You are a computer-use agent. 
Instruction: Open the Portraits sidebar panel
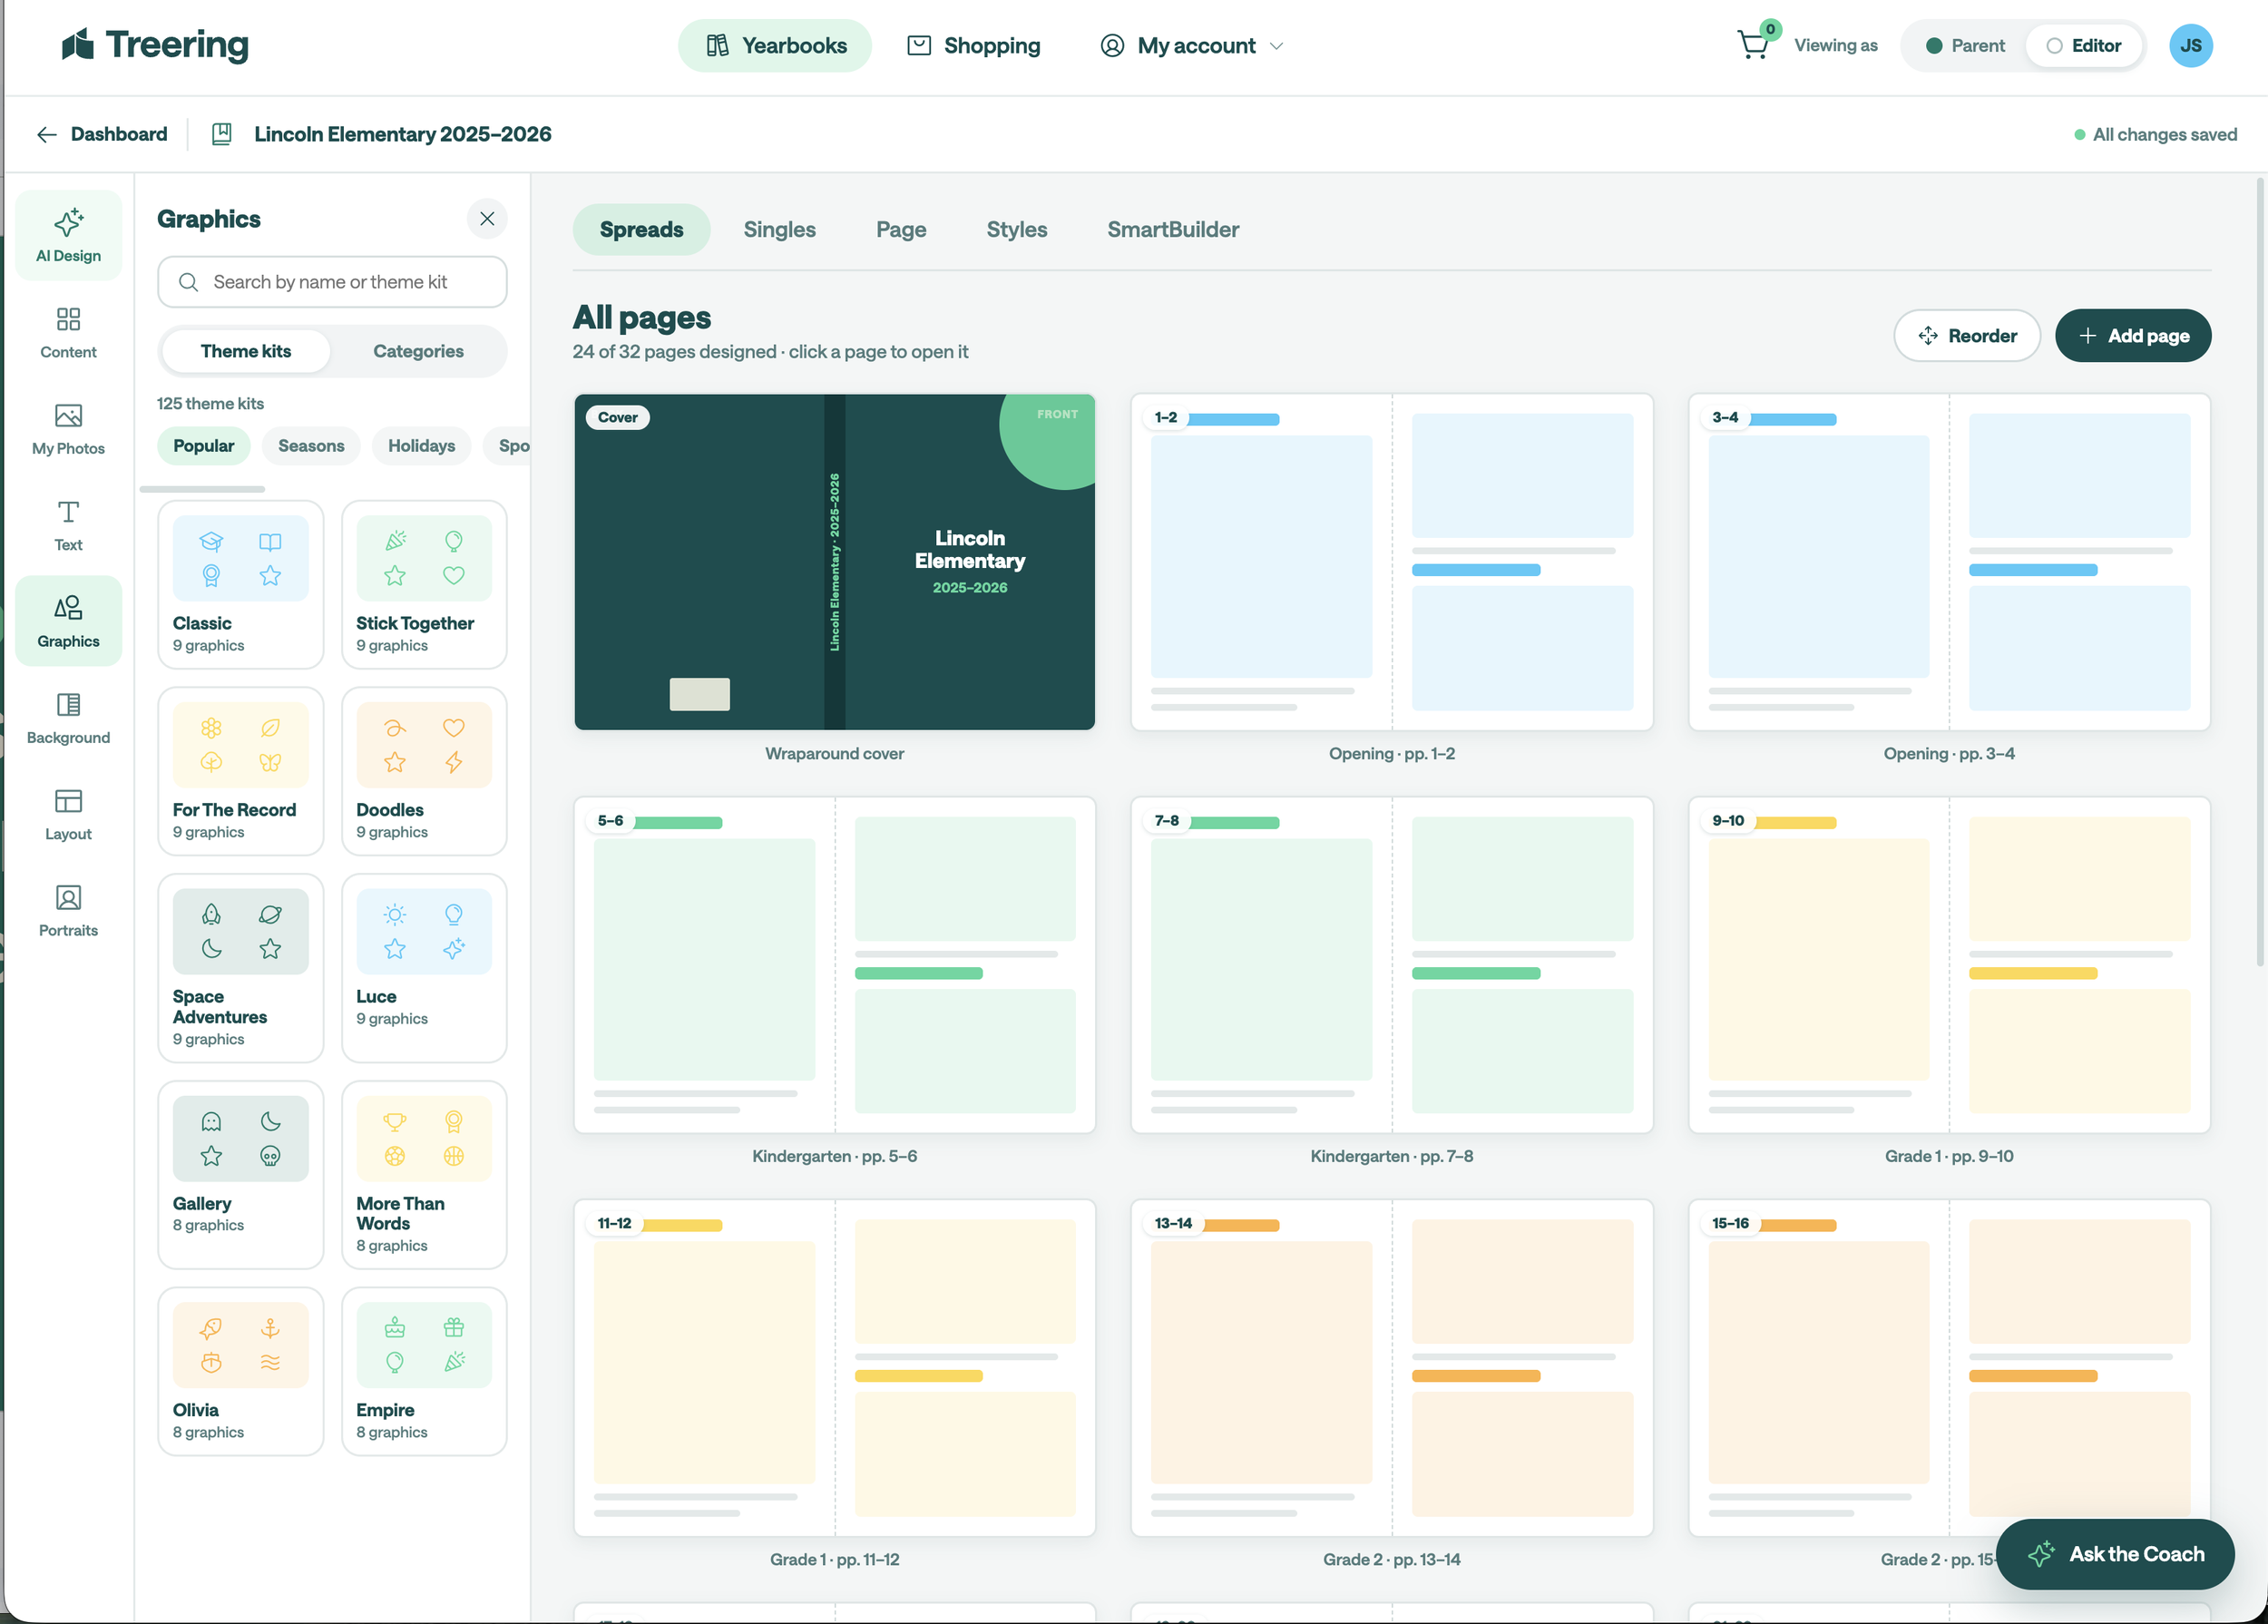68,910
